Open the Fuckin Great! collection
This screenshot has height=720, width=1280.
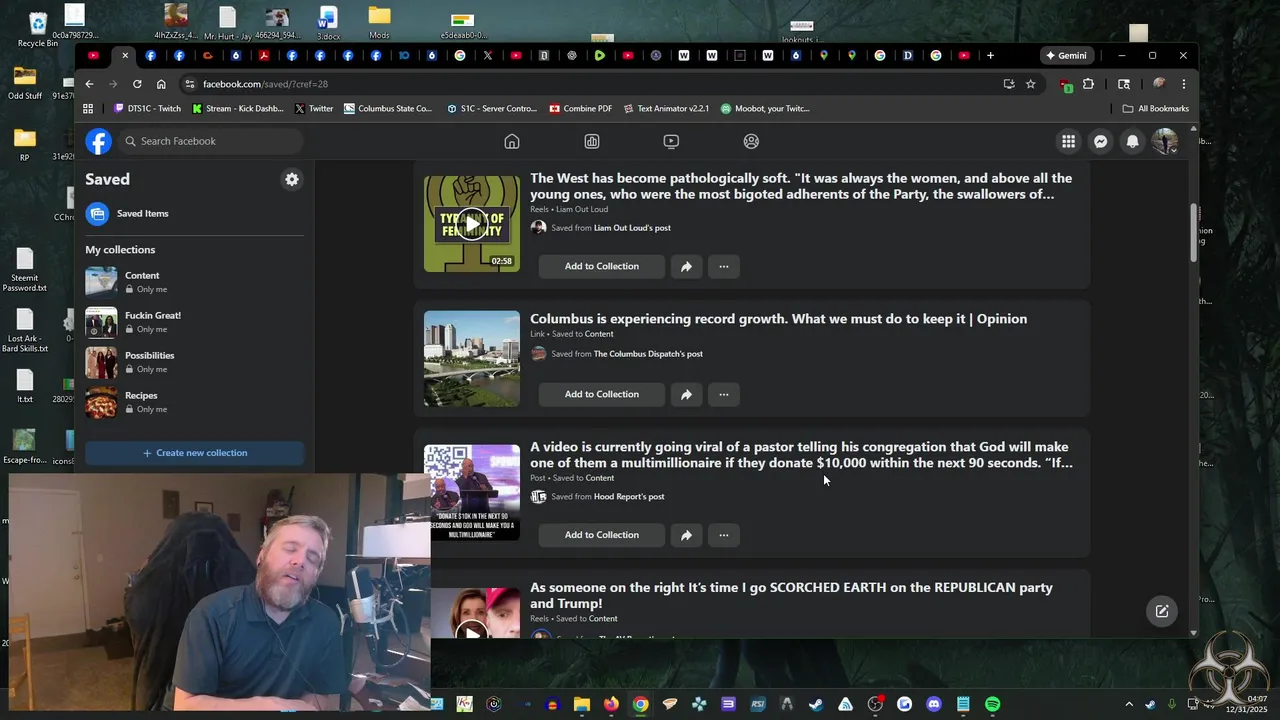pyautogui.click(x=194, y=322)
